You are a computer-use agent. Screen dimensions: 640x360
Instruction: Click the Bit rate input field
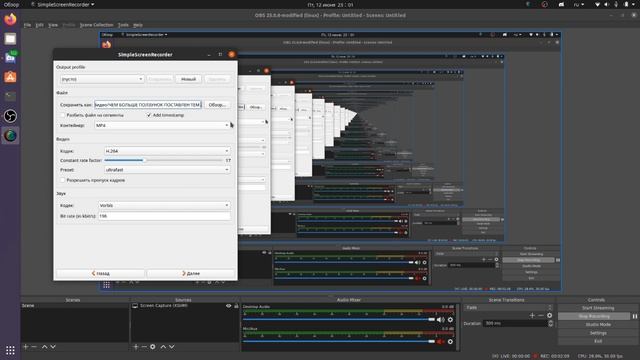pyautogui.click(x=164, y=216)
